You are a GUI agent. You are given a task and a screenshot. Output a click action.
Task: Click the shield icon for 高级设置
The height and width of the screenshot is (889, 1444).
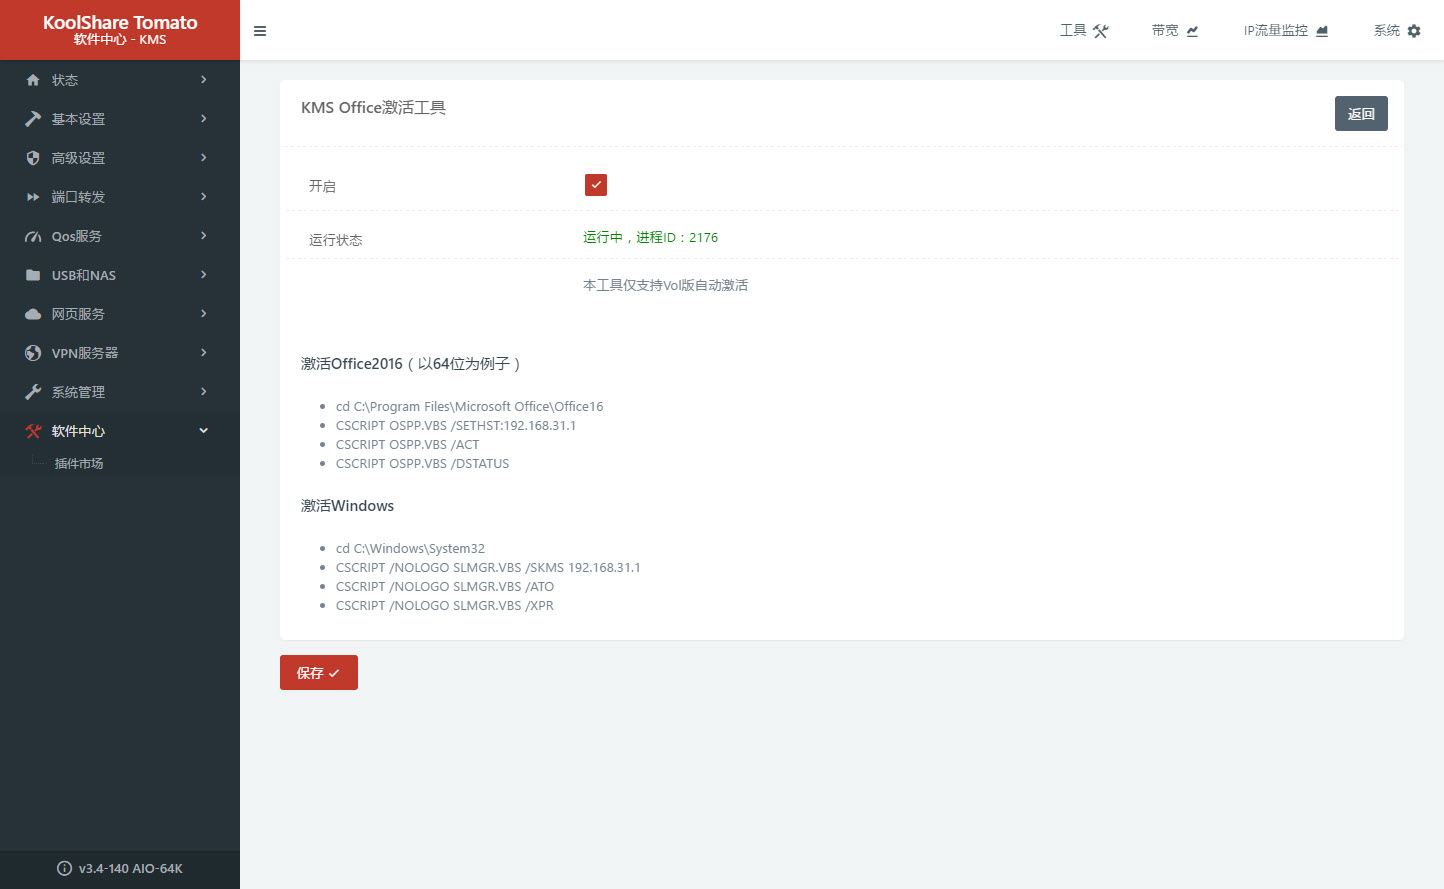pyautogui.click(x=33, y=158)
